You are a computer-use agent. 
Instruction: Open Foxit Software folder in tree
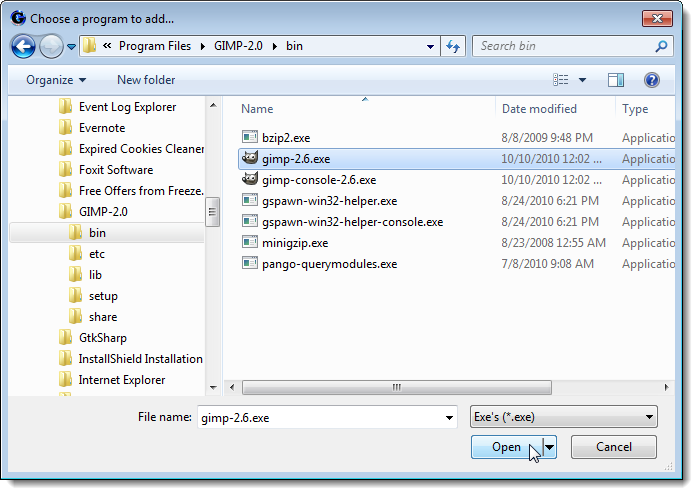point(116,170)
